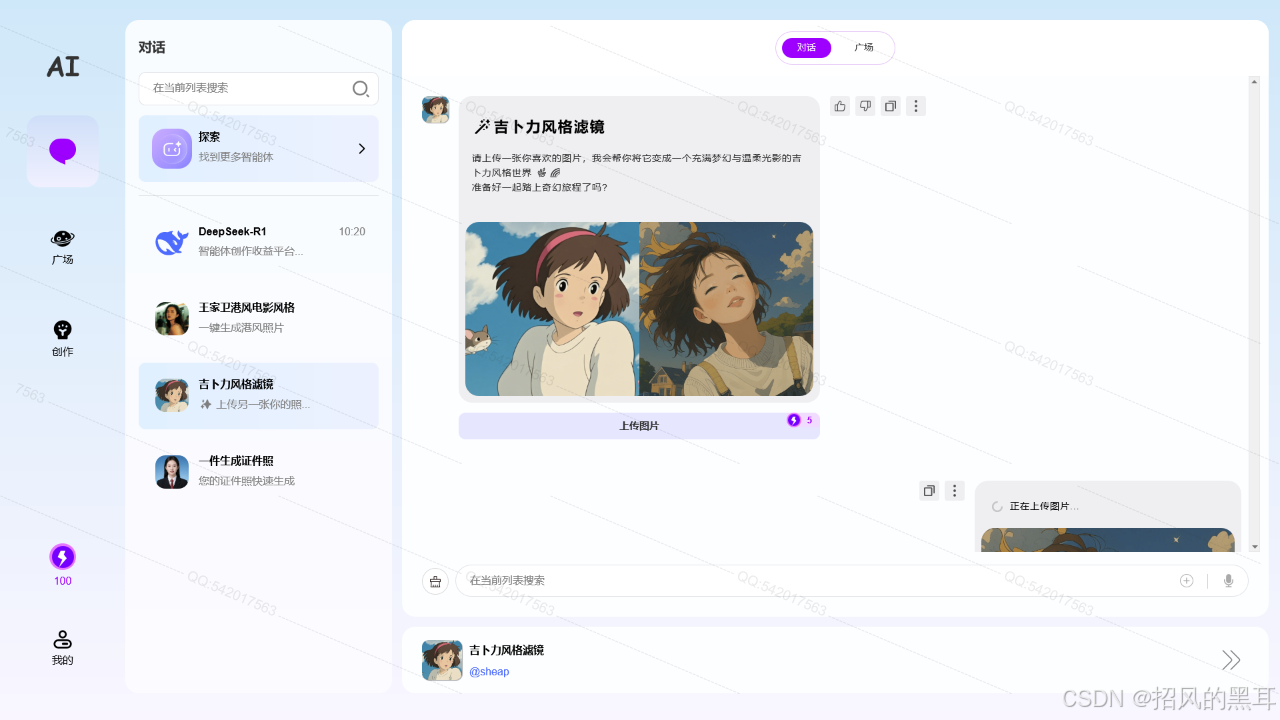Open more options for the bot message
Viewport: 1280px width, 720px height.
click(916, 106)
